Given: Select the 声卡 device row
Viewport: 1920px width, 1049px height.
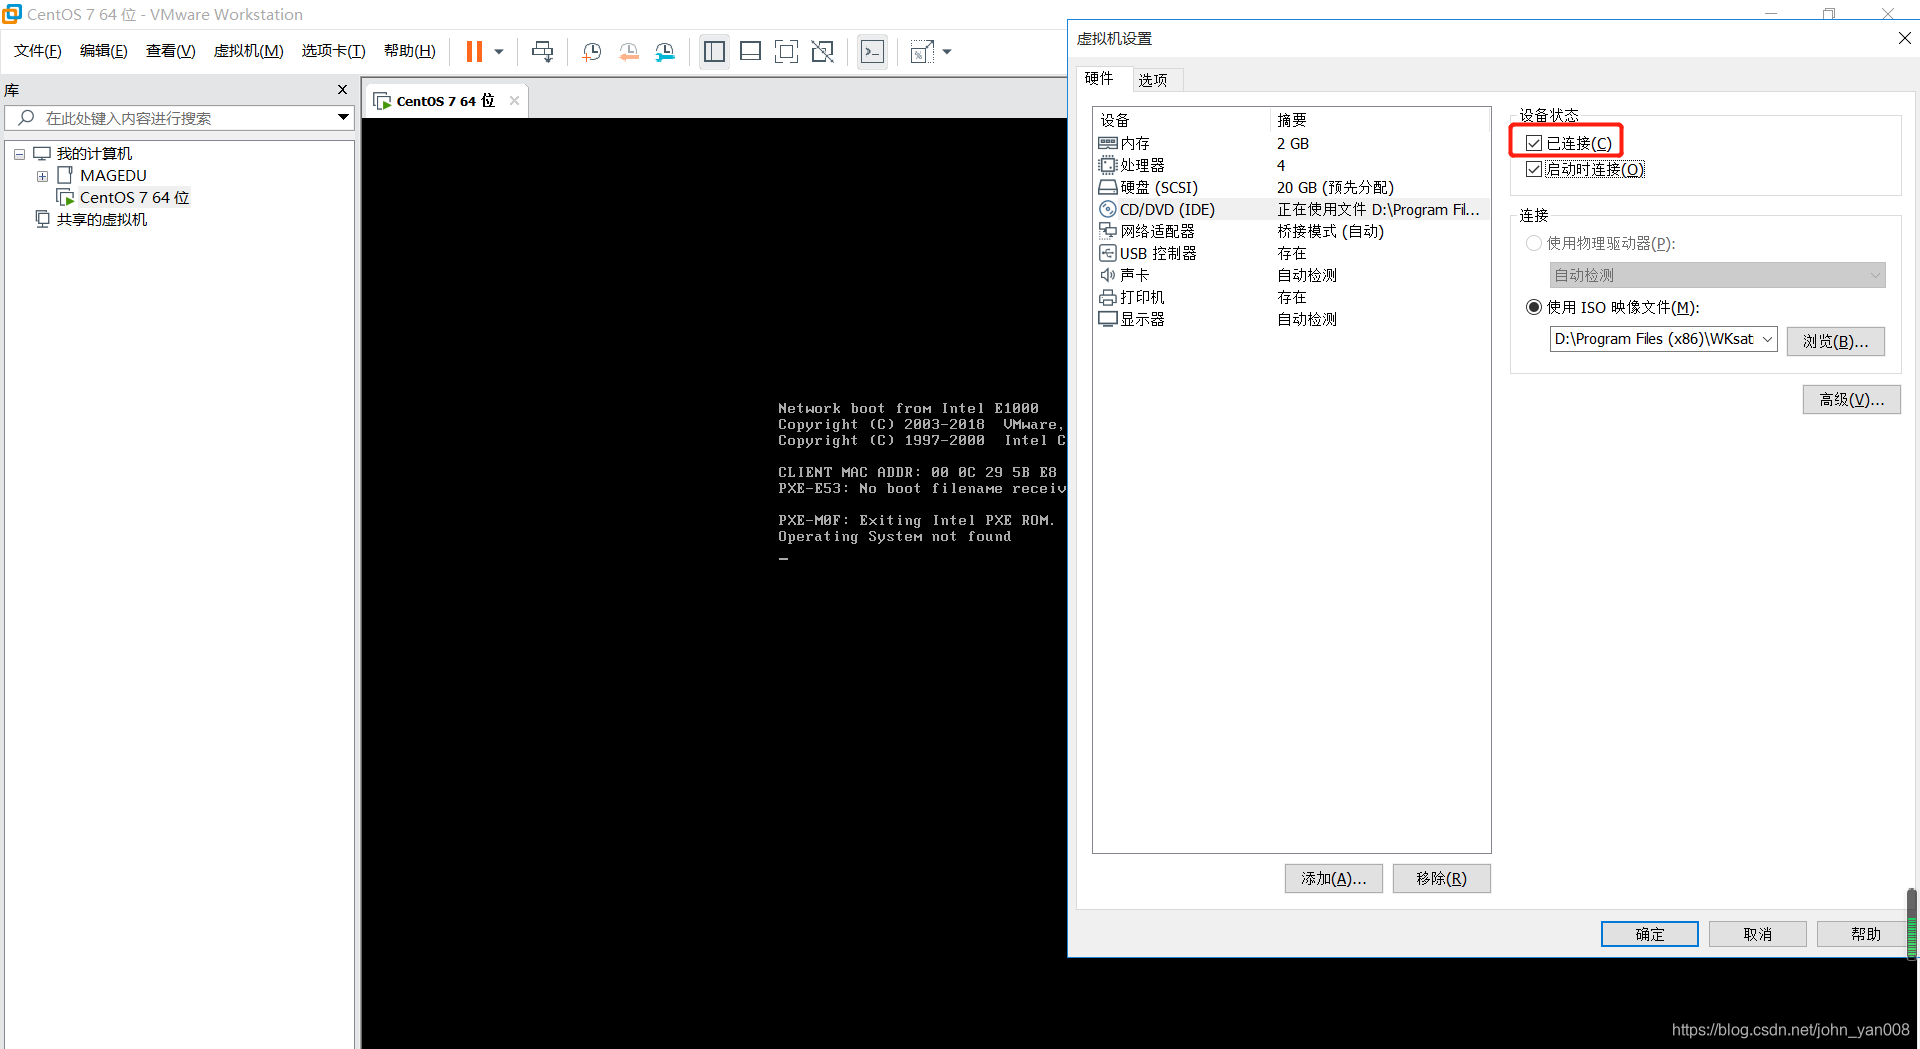Looking at the screenshot, I should [1291, 276].
